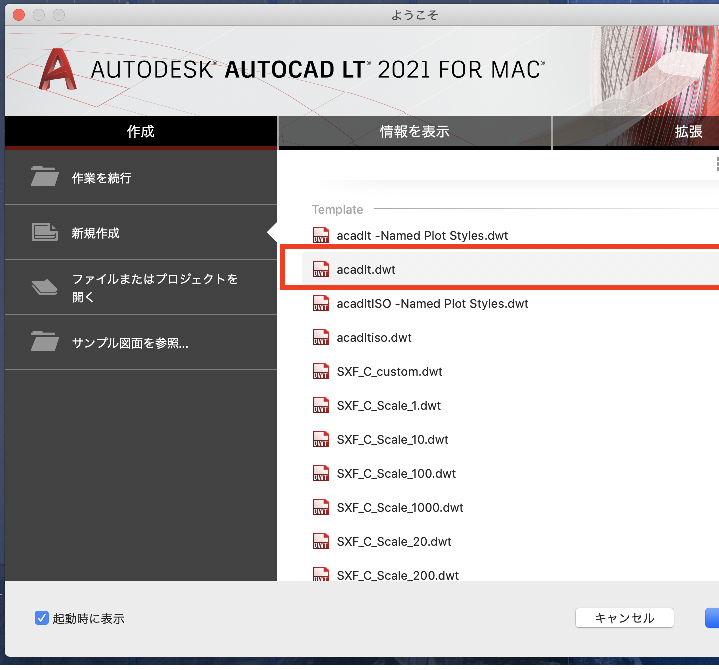Select 作業を続行 in the sidebar

[x=141, y=177]
